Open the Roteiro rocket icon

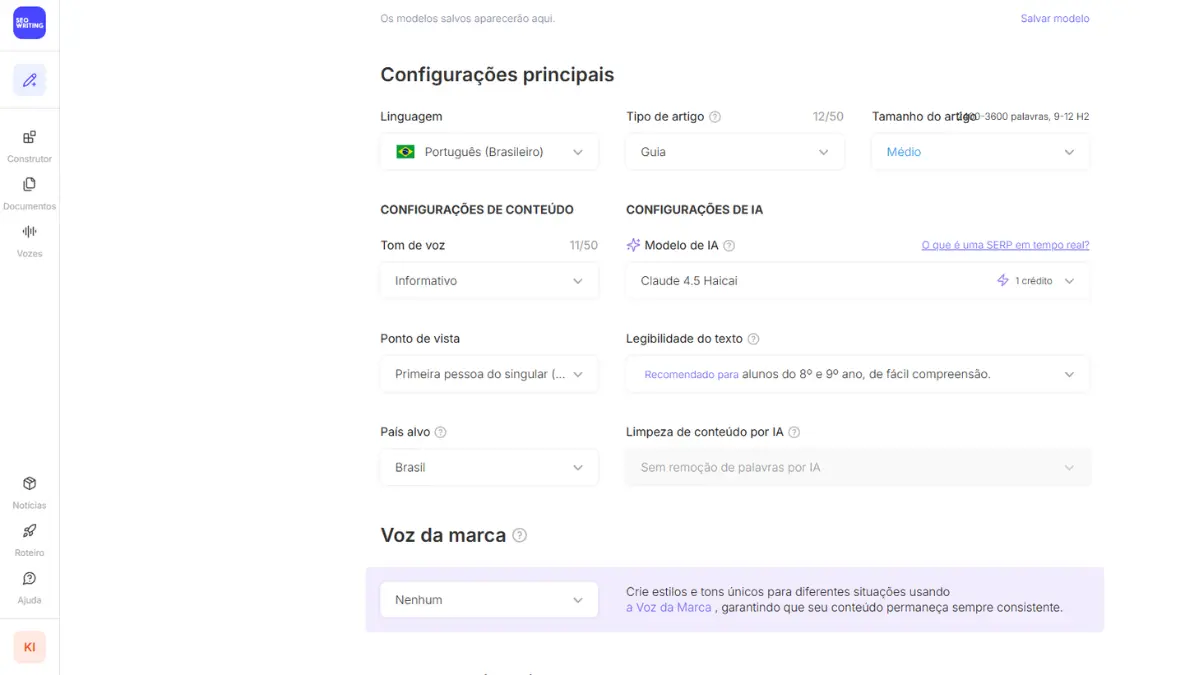(x=29, y=530)
